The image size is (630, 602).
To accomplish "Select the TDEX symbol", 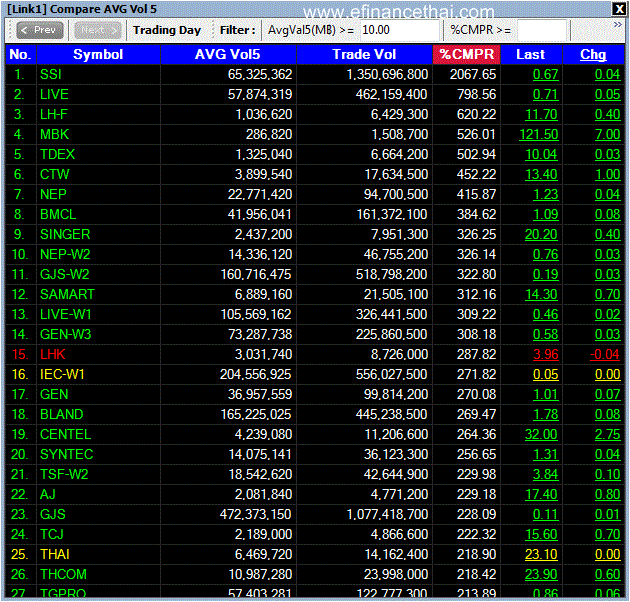I will [x=57, y=154].
